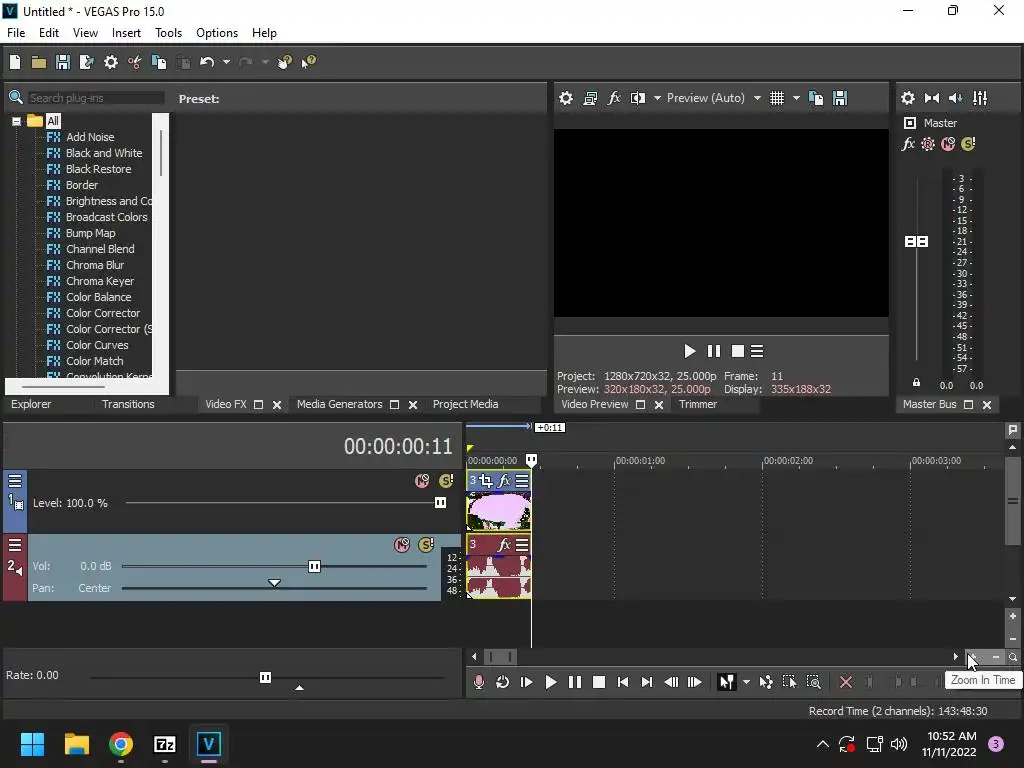Open Render As from main toolbar
The height and width of the screenshot is (768, 1024).
[x=87, y=62]
